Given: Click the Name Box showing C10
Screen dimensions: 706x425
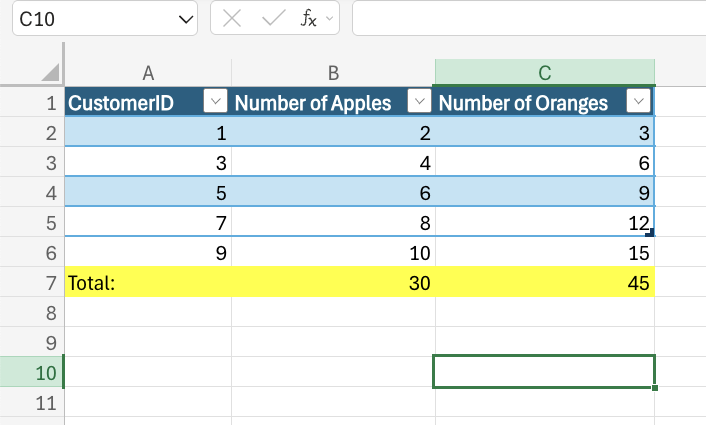Looking at the screenshot, I should click(x=104, y=18).
